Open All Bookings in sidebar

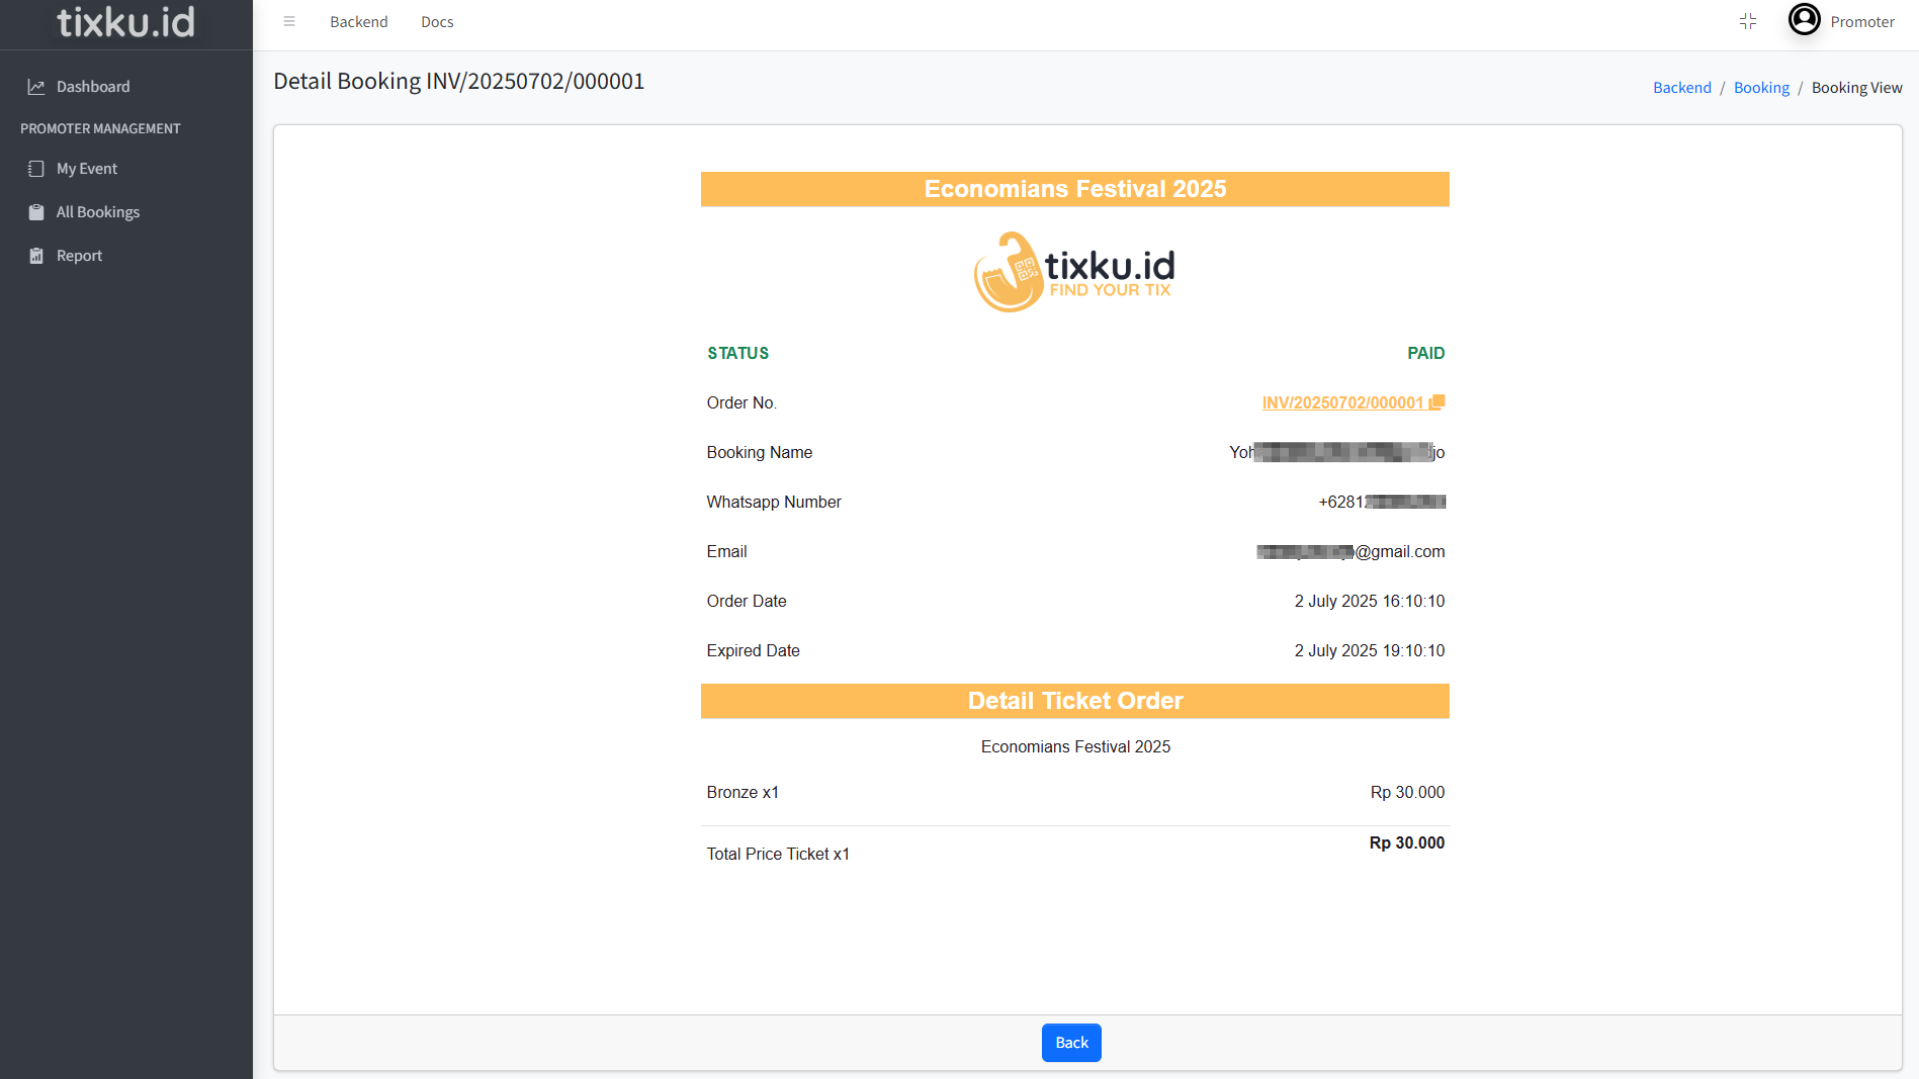click(x=98, y=212)
